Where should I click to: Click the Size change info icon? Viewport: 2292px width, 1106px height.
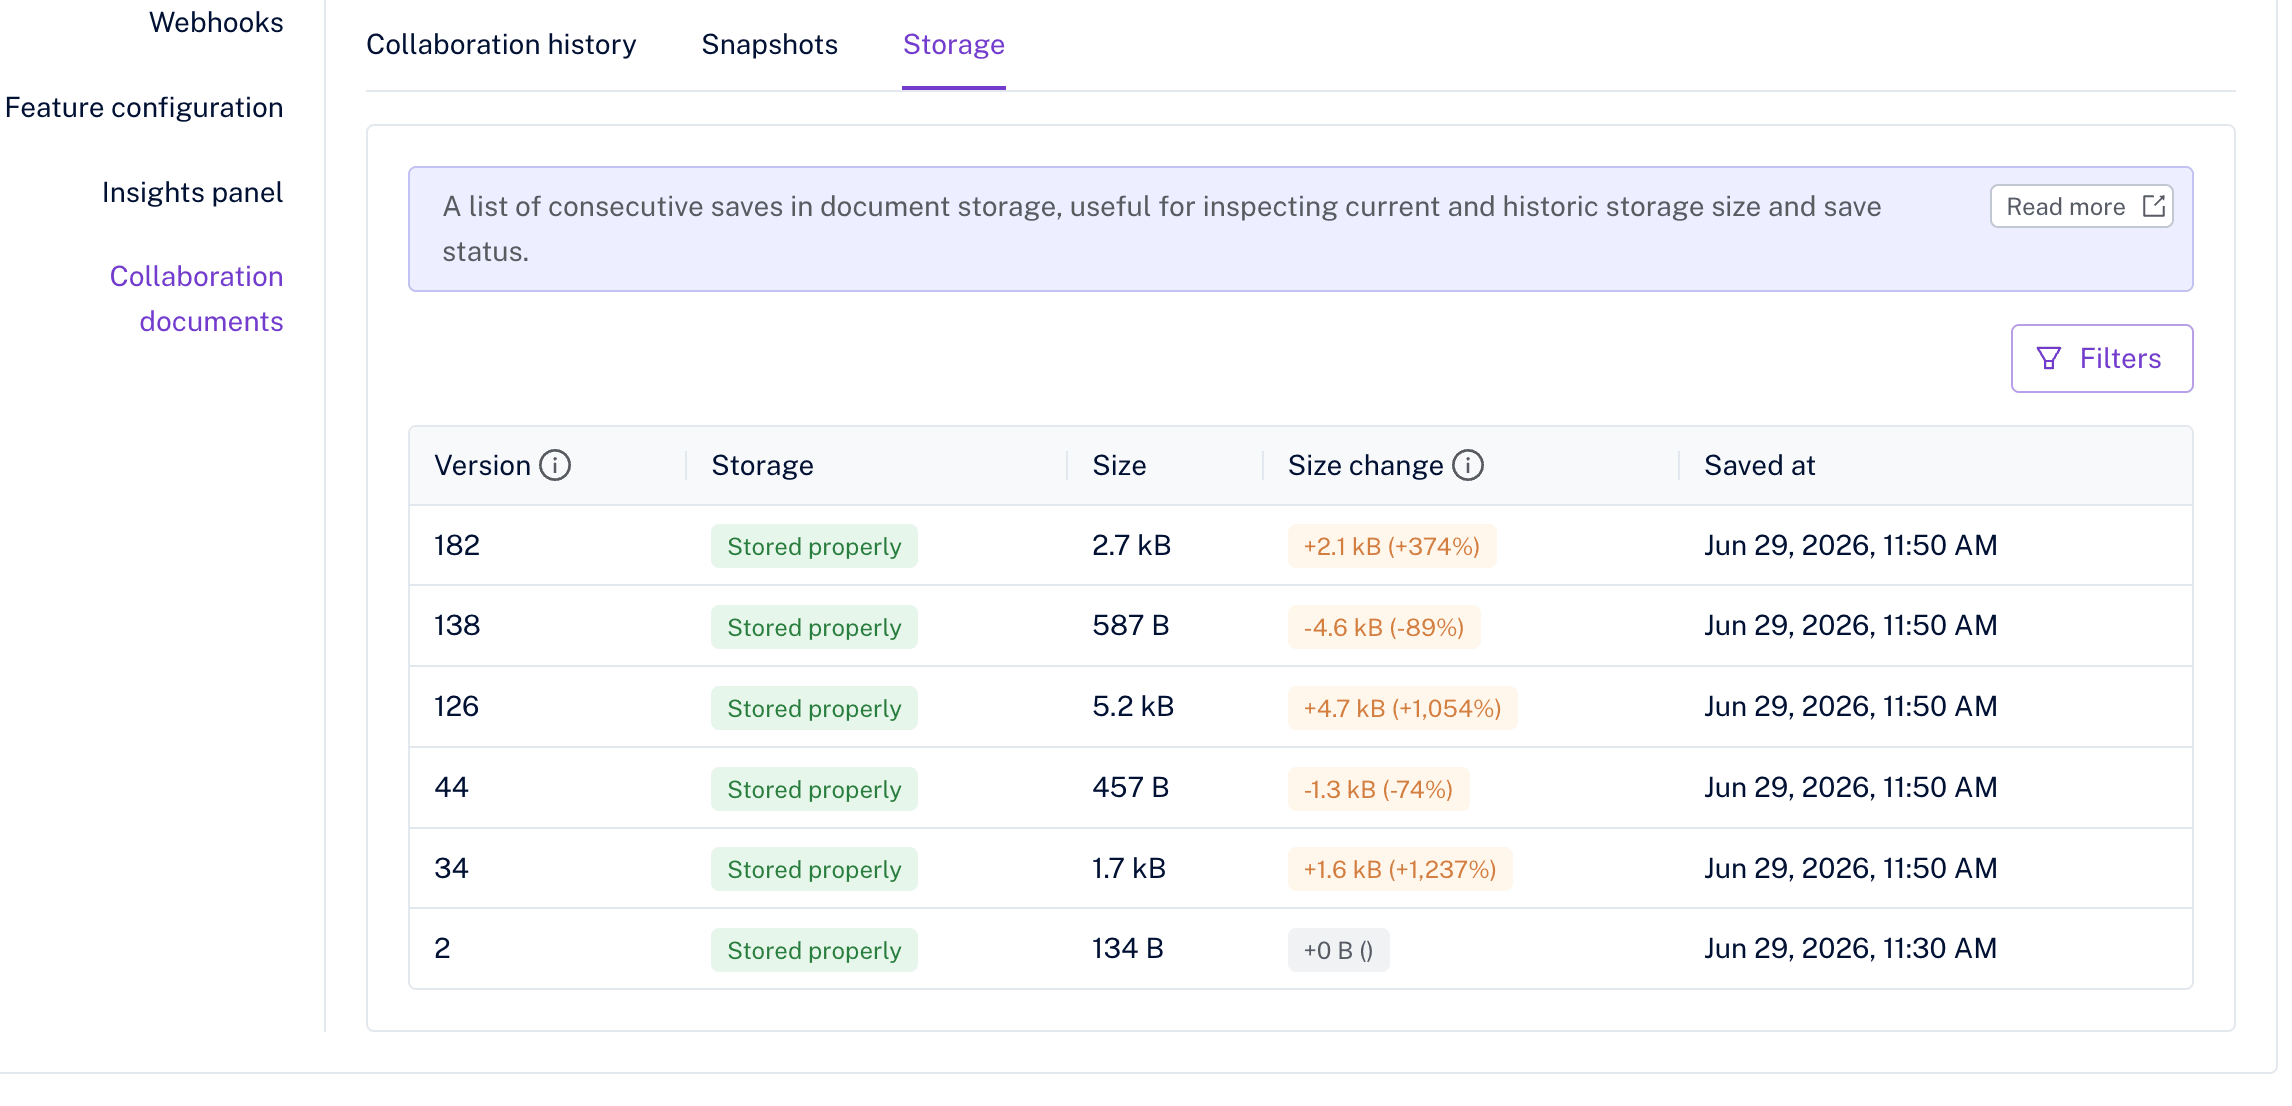pos(1468,465)
